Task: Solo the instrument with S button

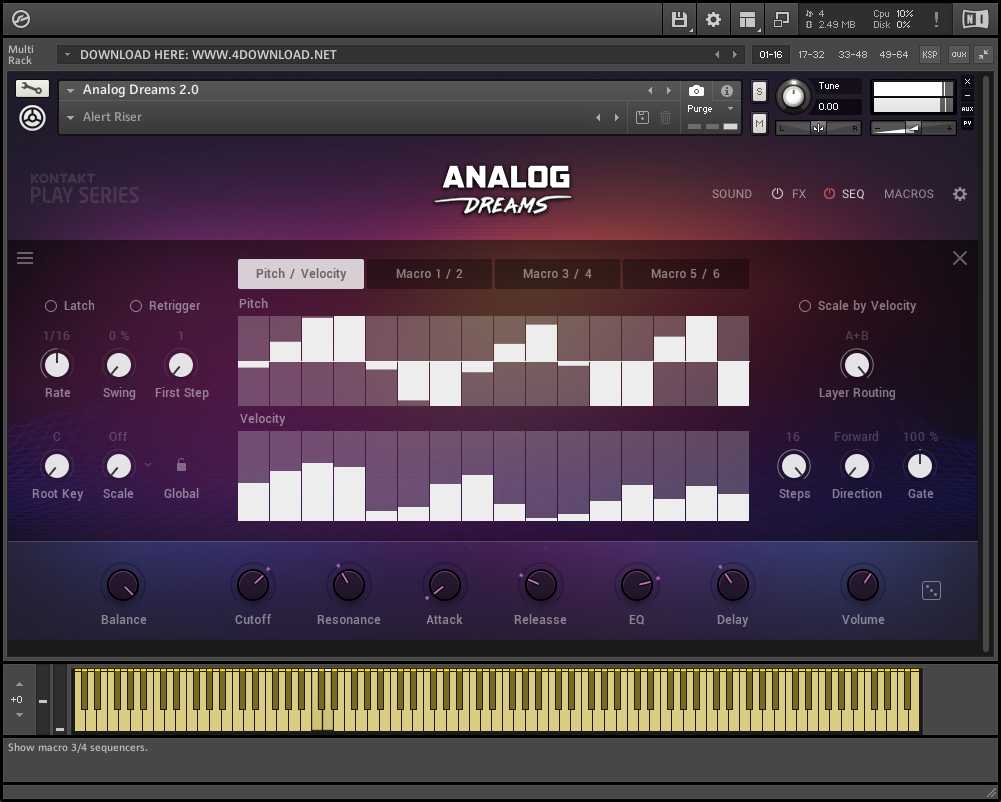Action: [759, 91]
